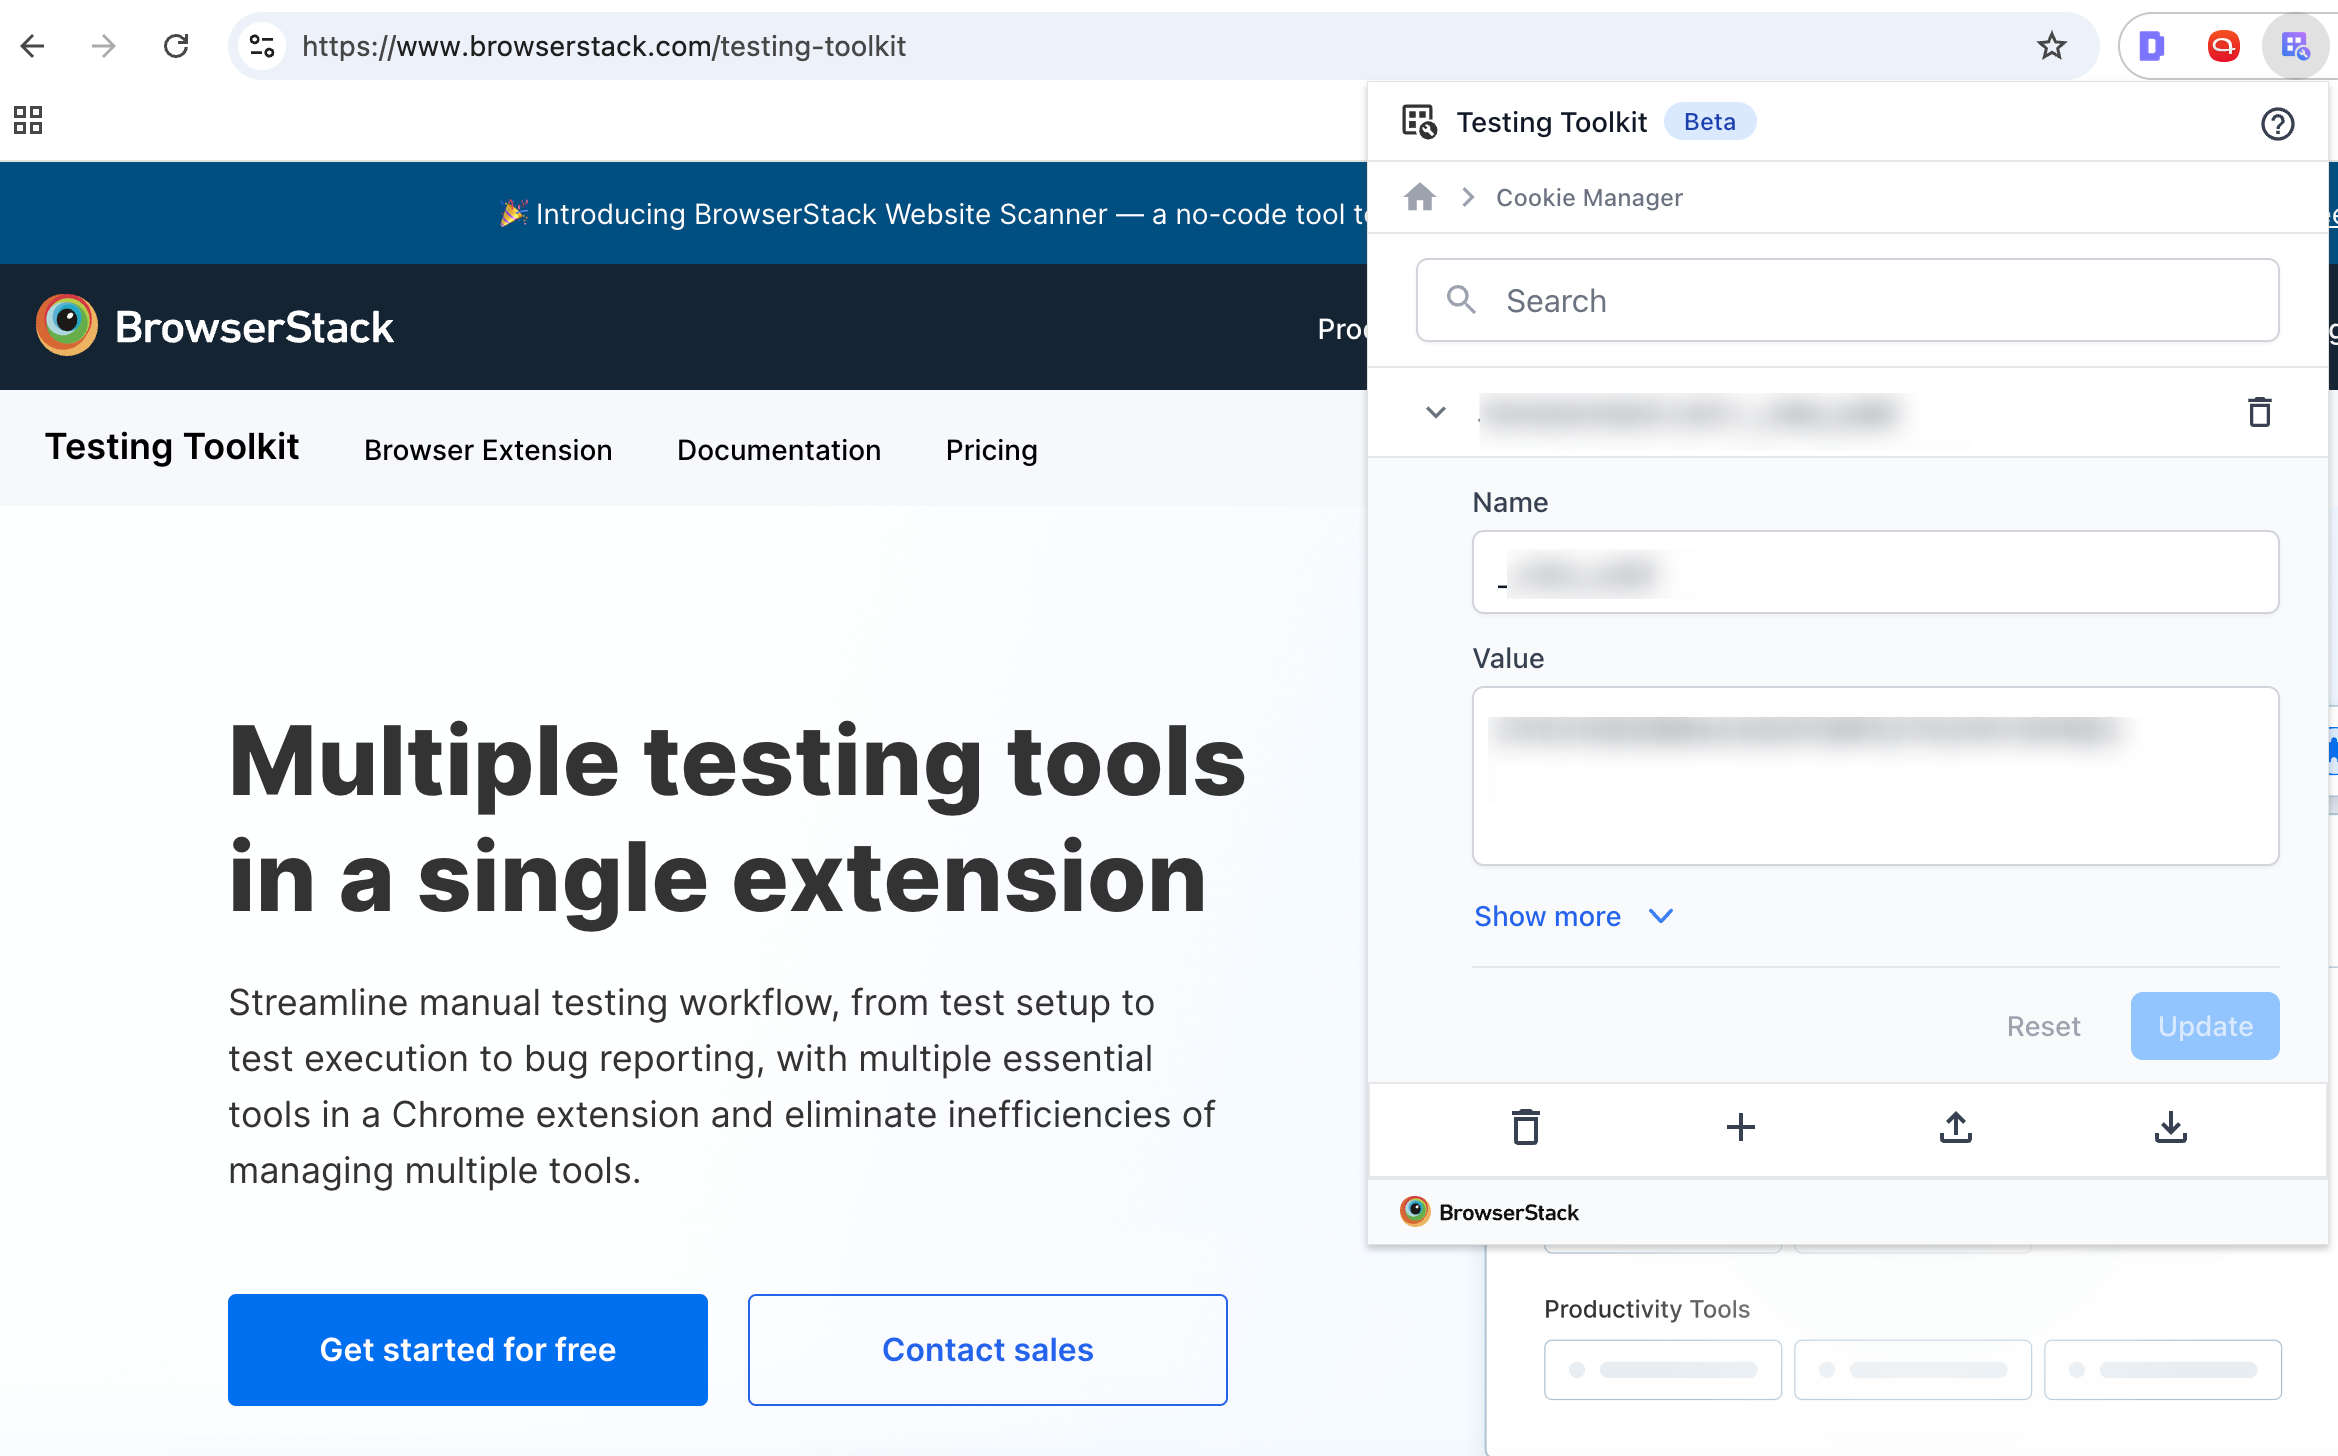The width and height of the screenshot is (2338, 1456).
Task: Open the Browser Extension tab
Action: click(488, 450)
